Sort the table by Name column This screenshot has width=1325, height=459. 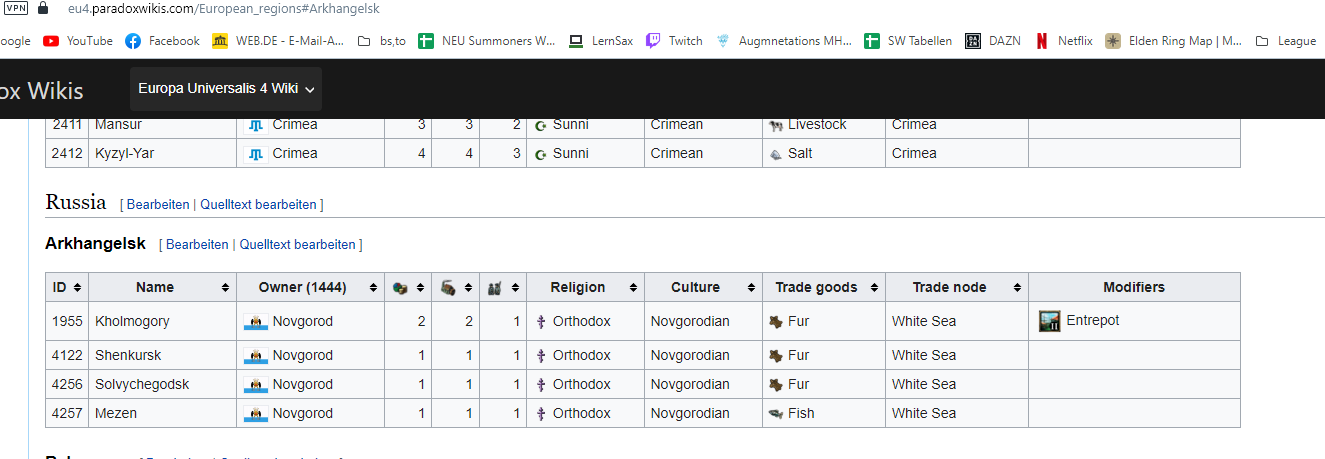pyautogui.click(x=225, y=288)
